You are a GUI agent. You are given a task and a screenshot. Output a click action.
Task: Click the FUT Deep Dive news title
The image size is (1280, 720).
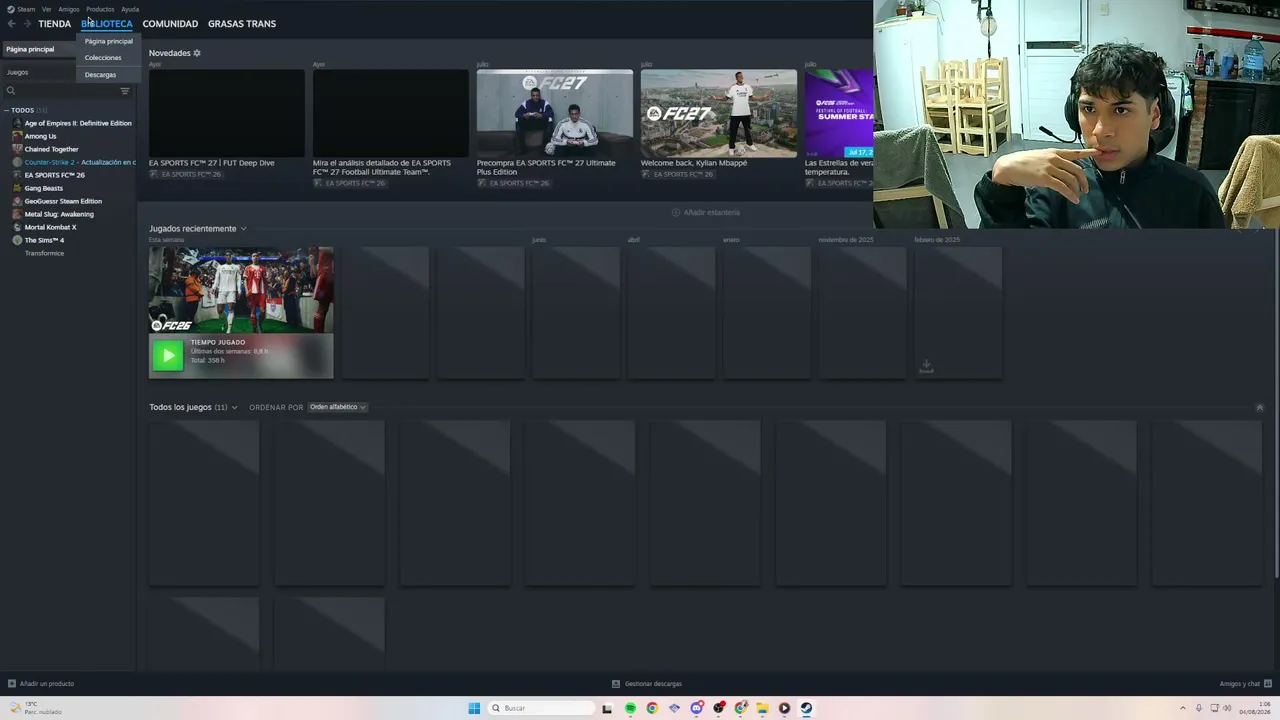tap(212, 163)
